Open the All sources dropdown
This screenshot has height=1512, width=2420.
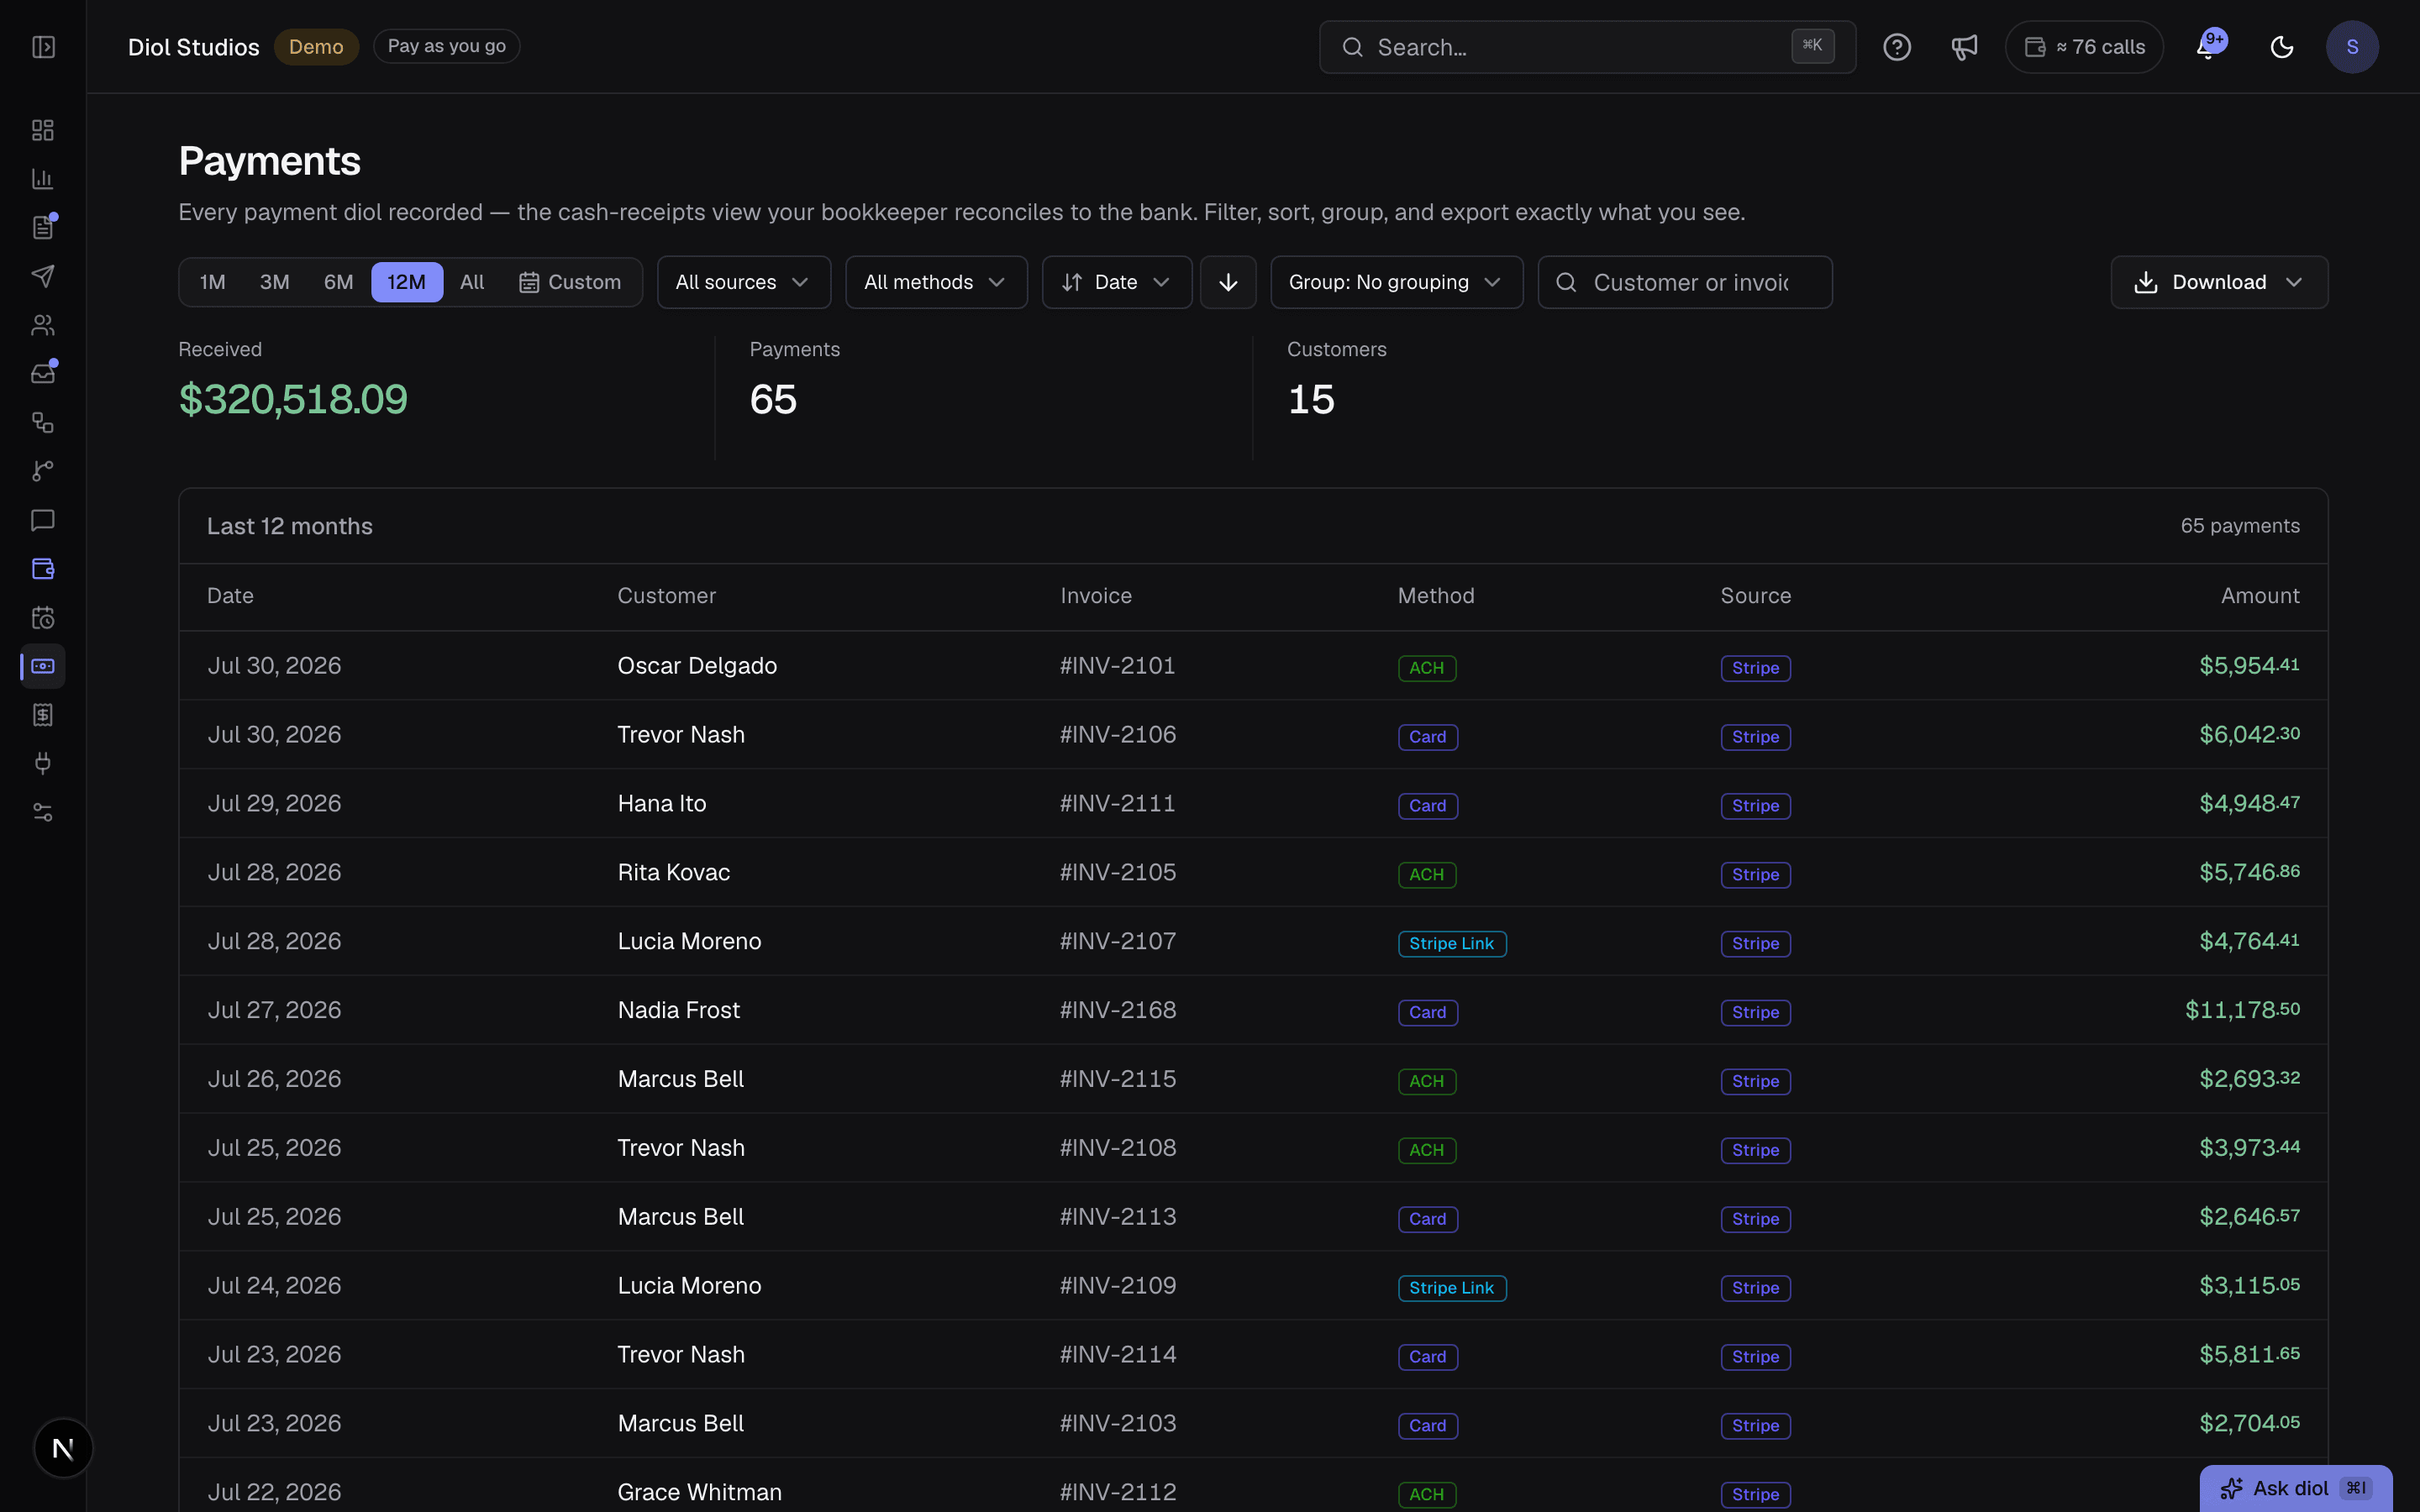tap(743, 282)
